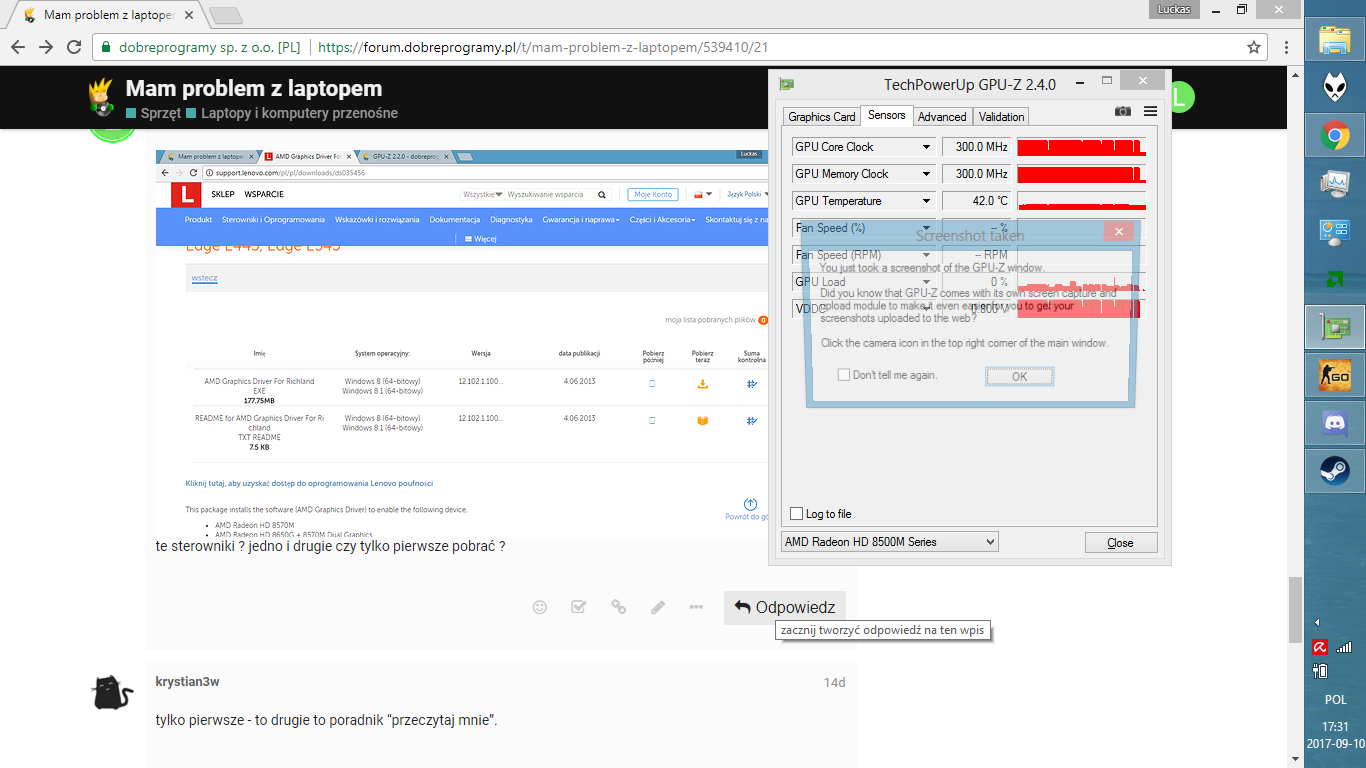Viewport: 1366px width, 768px height.
Task: Click the GPU-Z Close button
Action: (x=1120, y=542)
